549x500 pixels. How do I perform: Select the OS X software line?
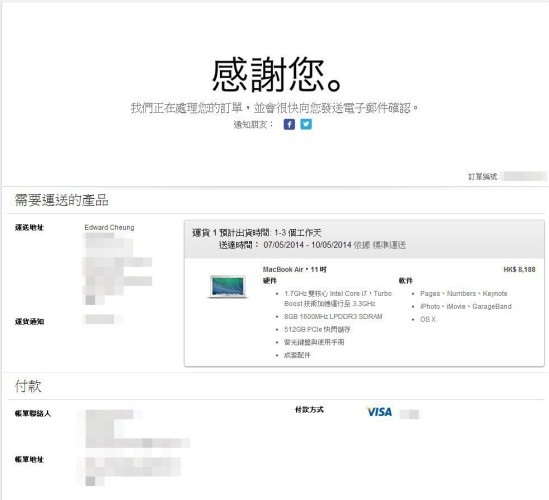[428, 319]
